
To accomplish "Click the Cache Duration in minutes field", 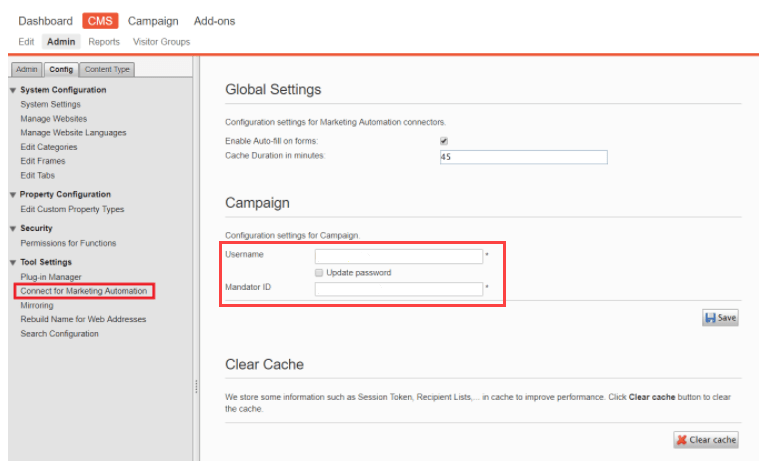I will pos(523,157).
